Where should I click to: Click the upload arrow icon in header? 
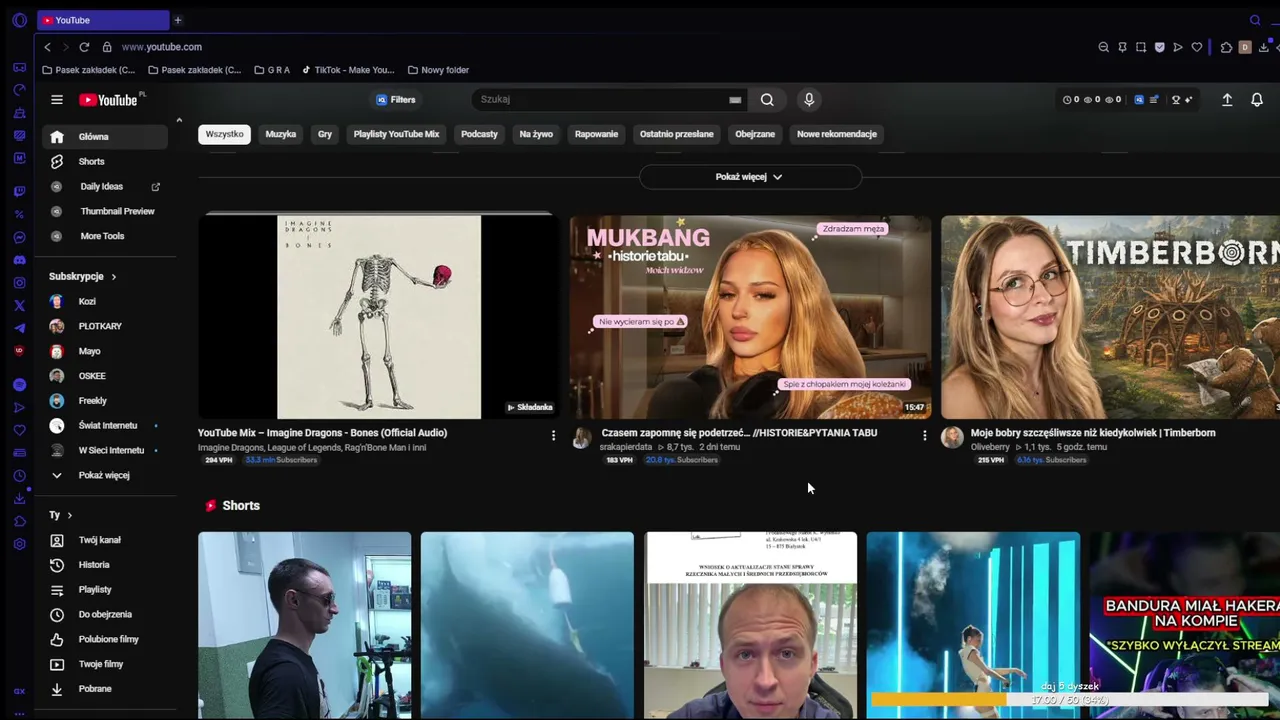(1227, 100)
